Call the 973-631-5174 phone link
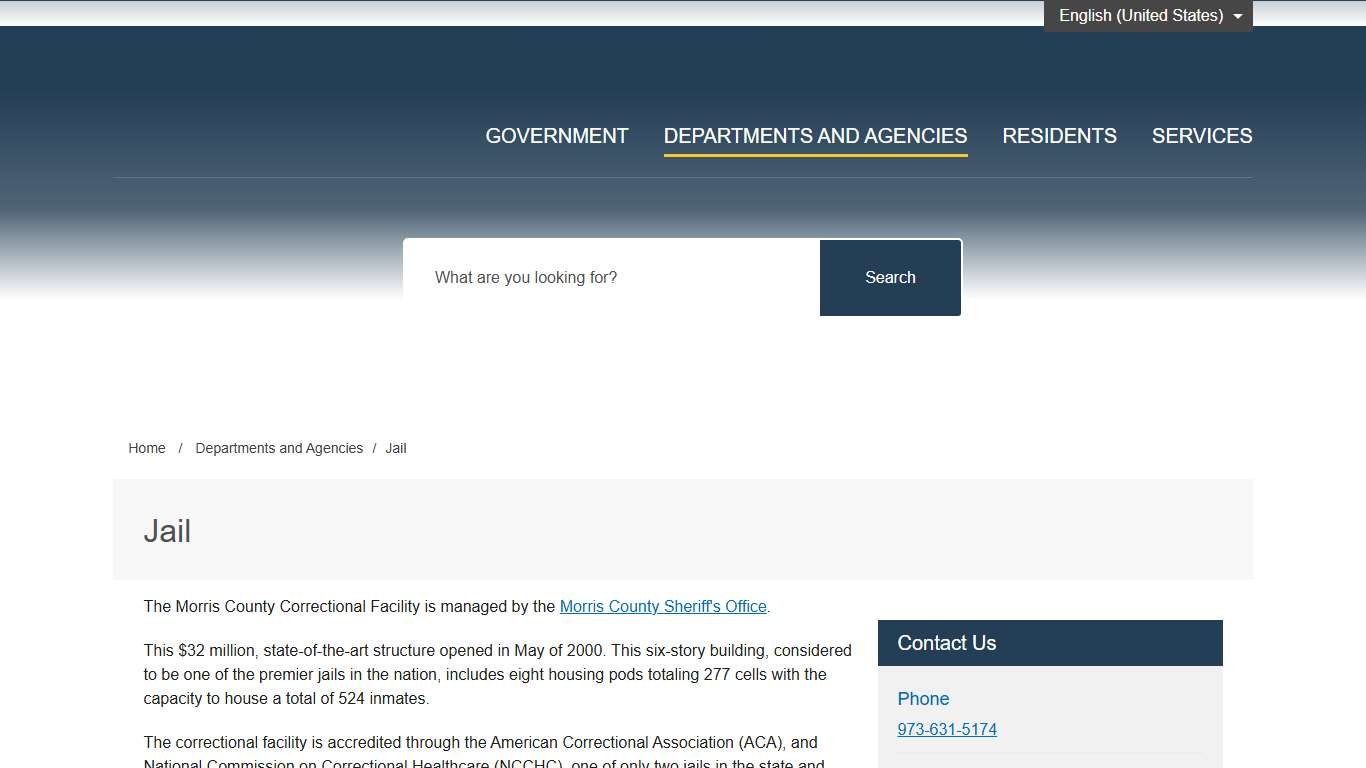The image size is (1366, 768). click(x=947, y=729)
